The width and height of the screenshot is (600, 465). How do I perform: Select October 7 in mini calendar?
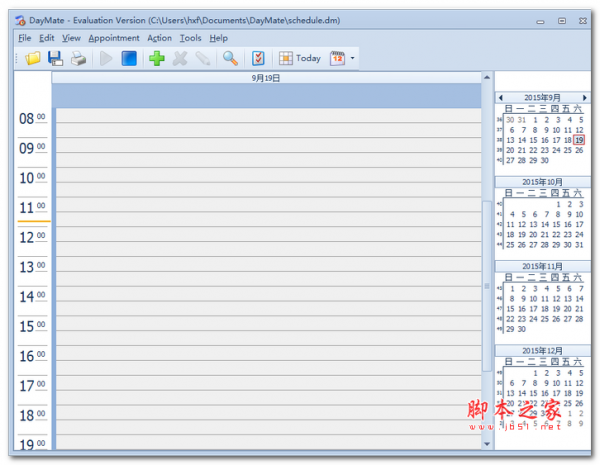click(x=546, y=214)
